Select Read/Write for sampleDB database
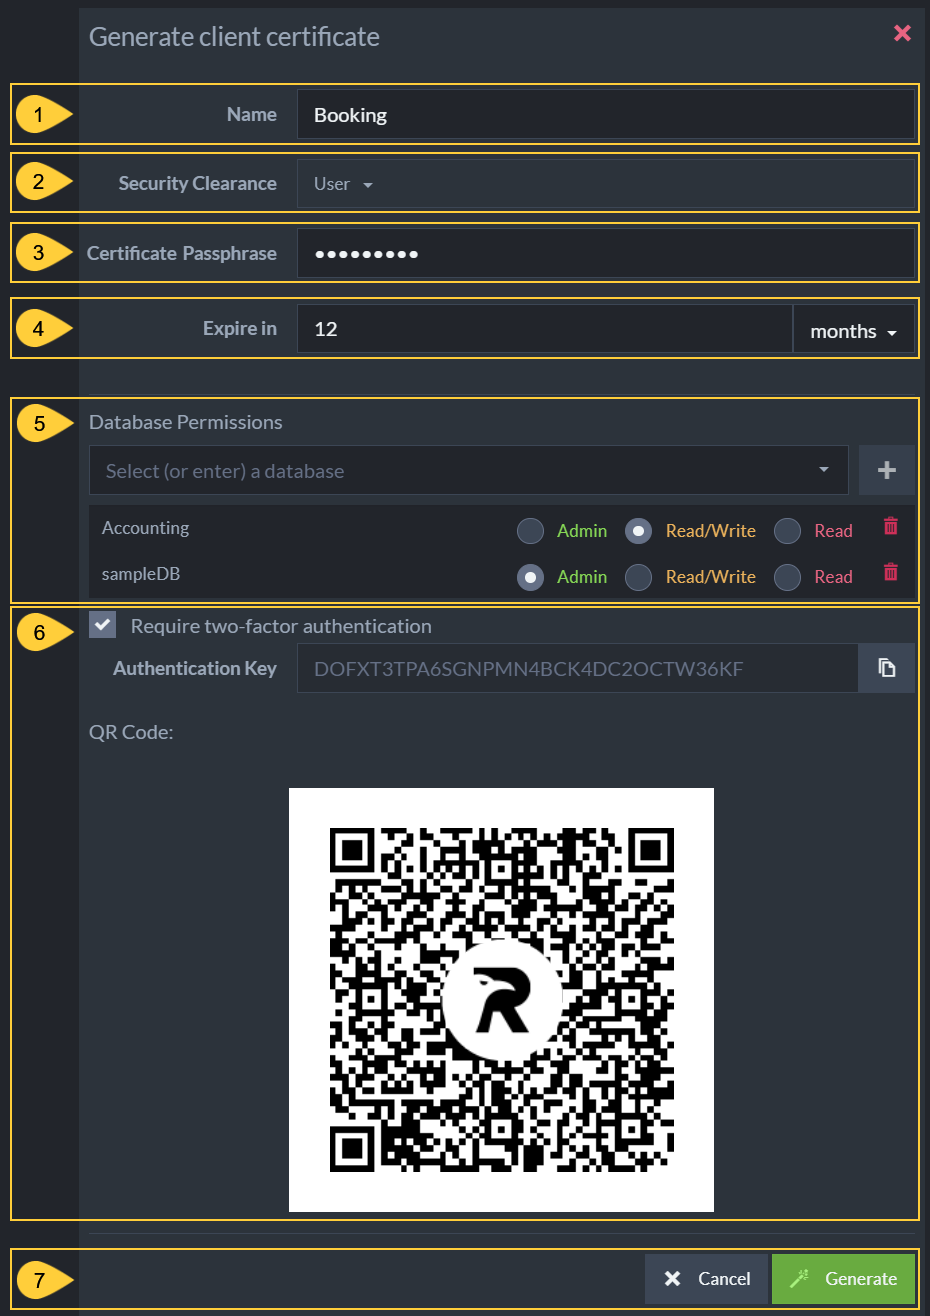 (638, 577)
